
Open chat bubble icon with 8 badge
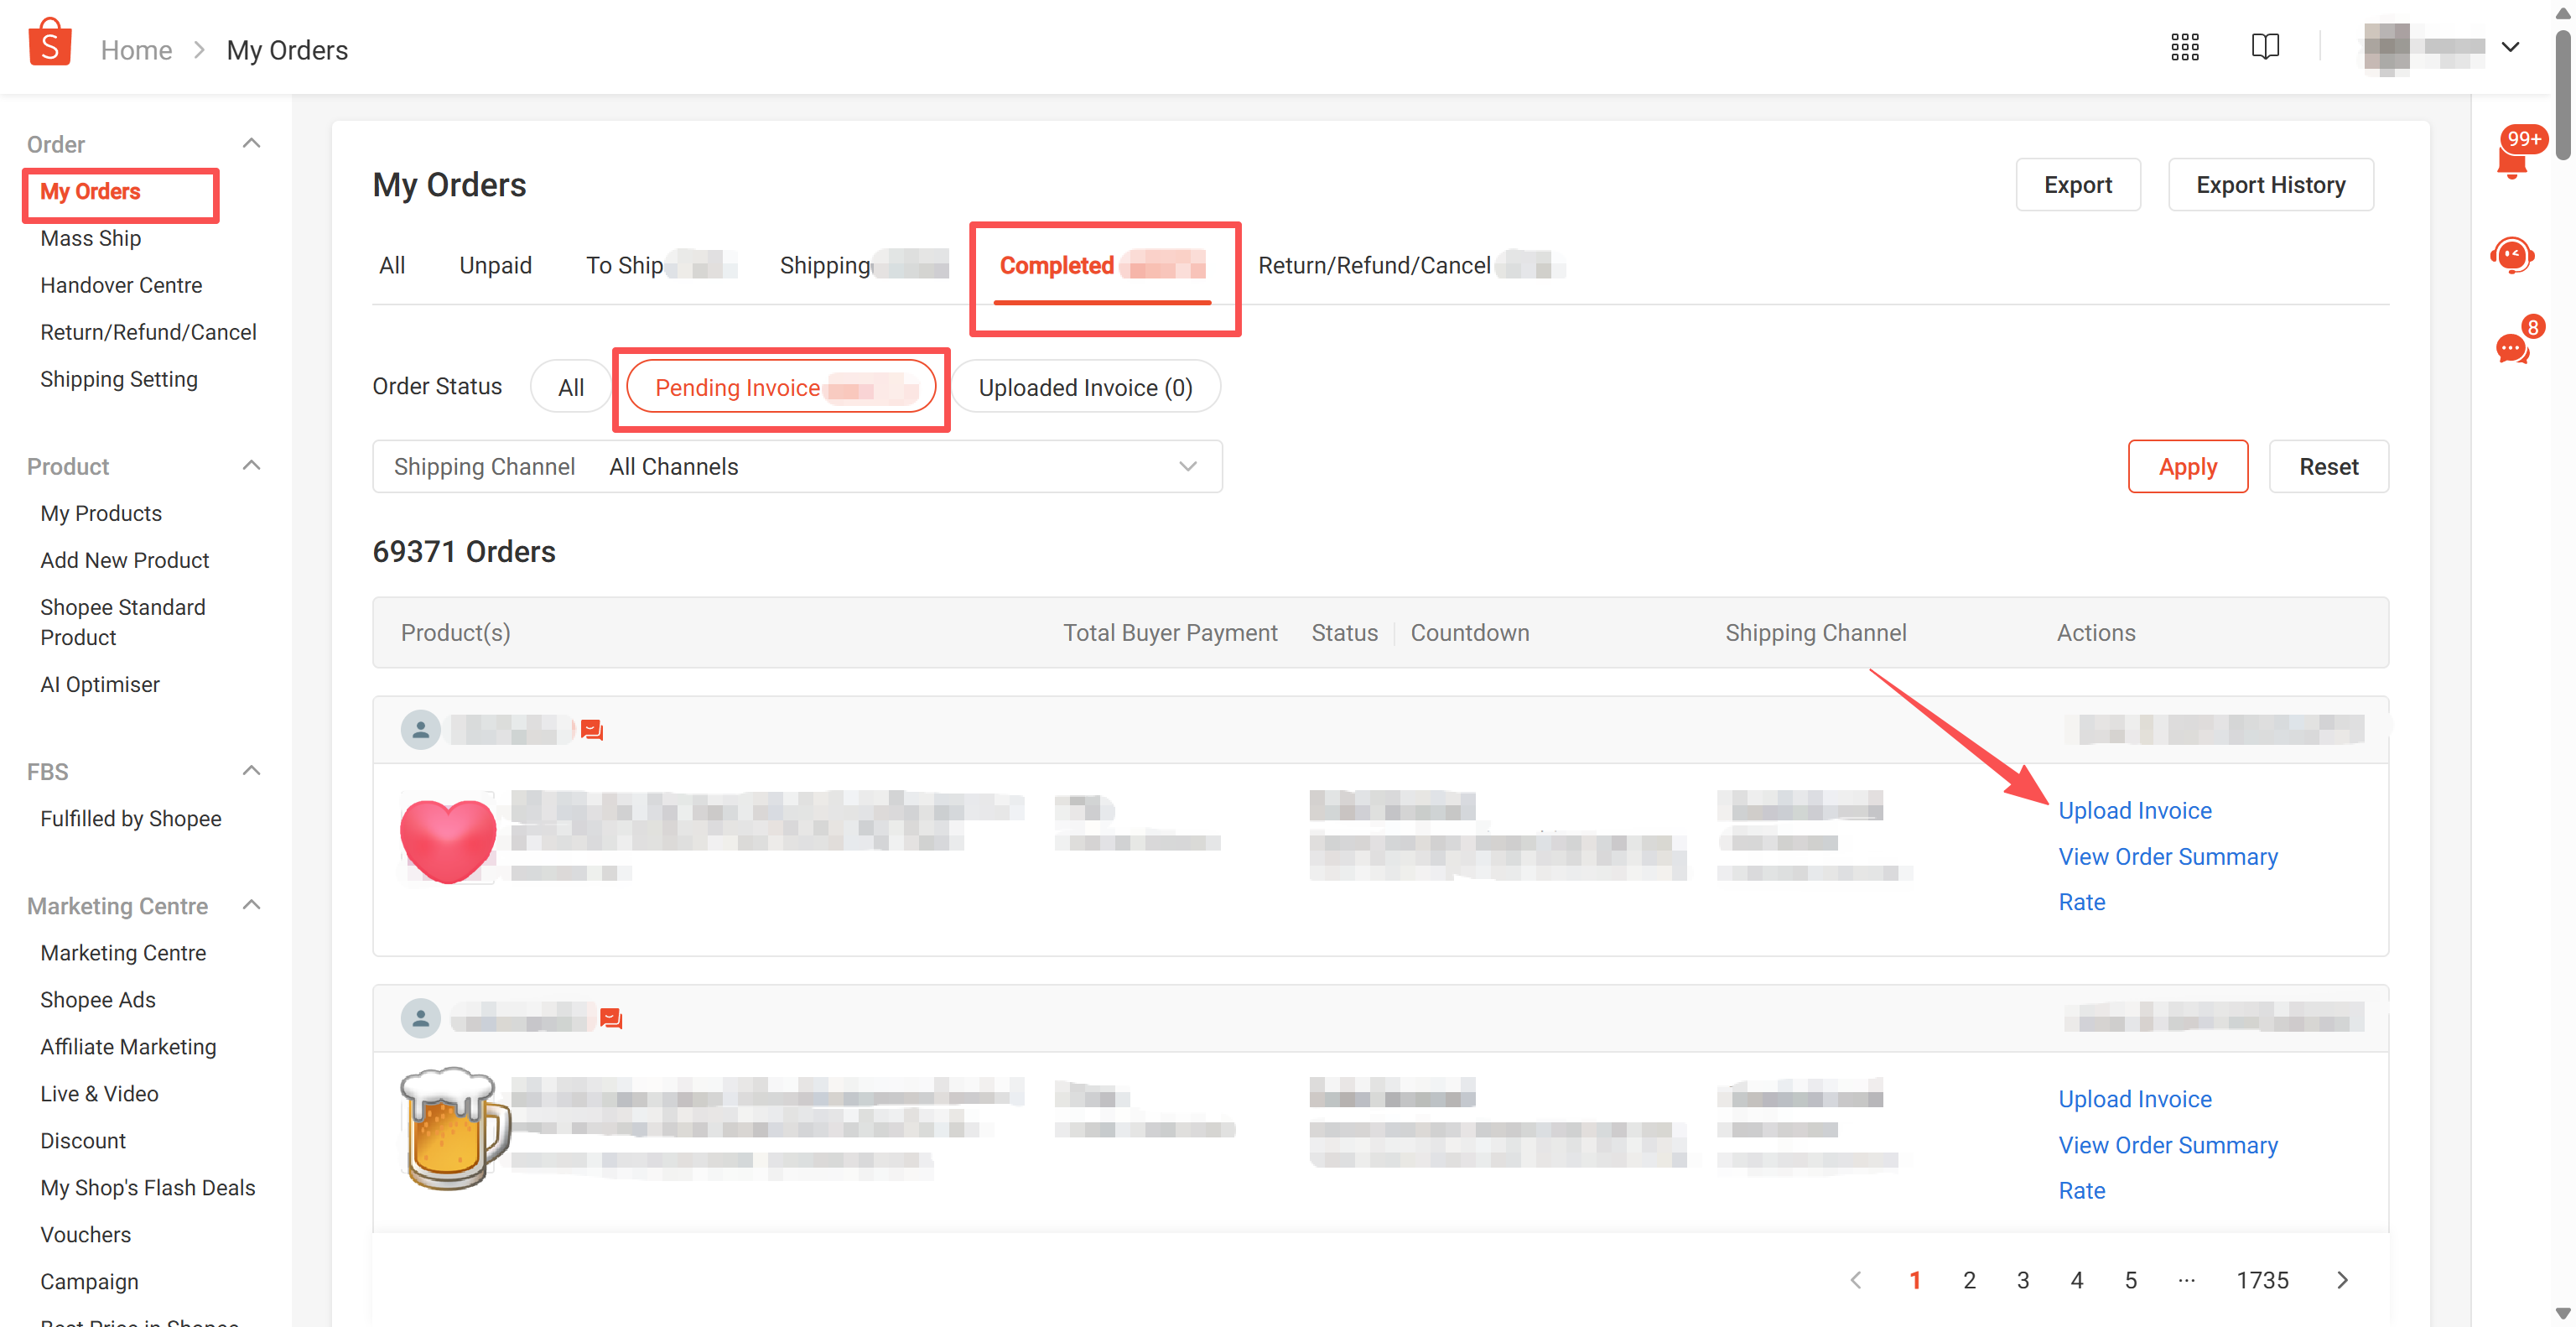[2511, 347]
